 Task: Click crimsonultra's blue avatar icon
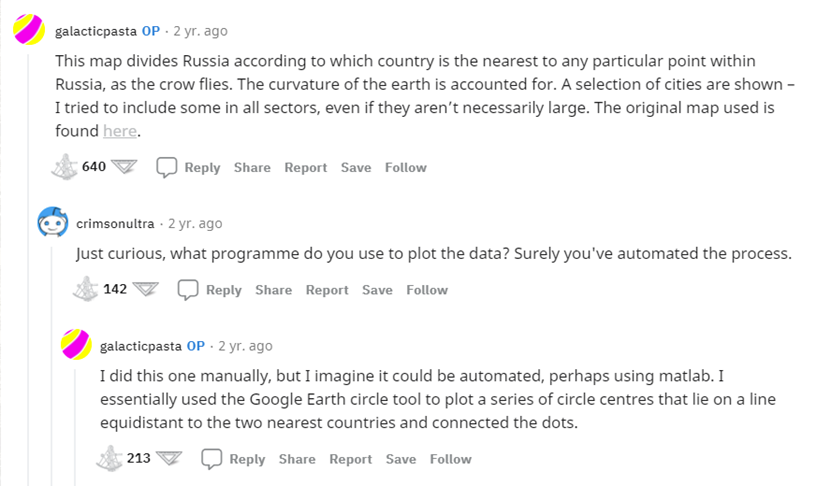click(52, 223)
